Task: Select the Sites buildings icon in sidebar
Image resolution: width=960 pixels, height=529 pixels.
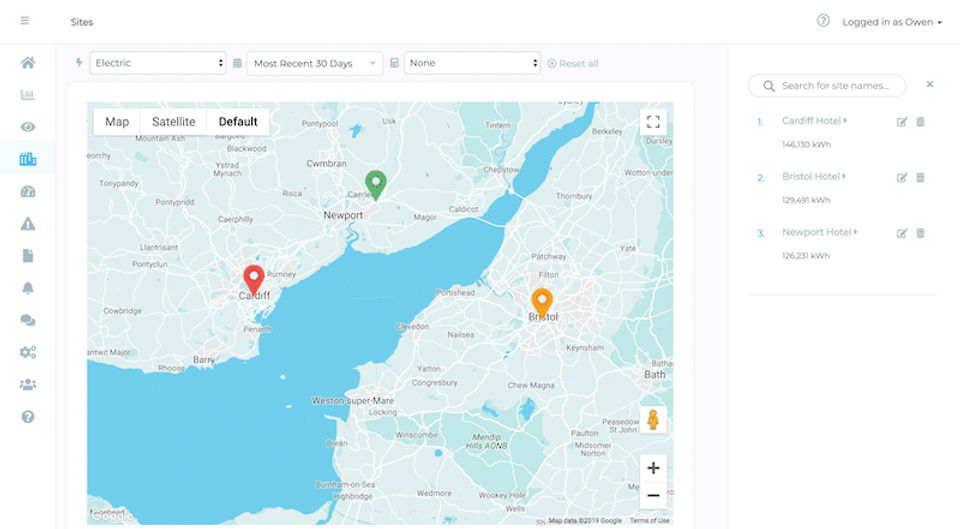Action: [28, 159]
